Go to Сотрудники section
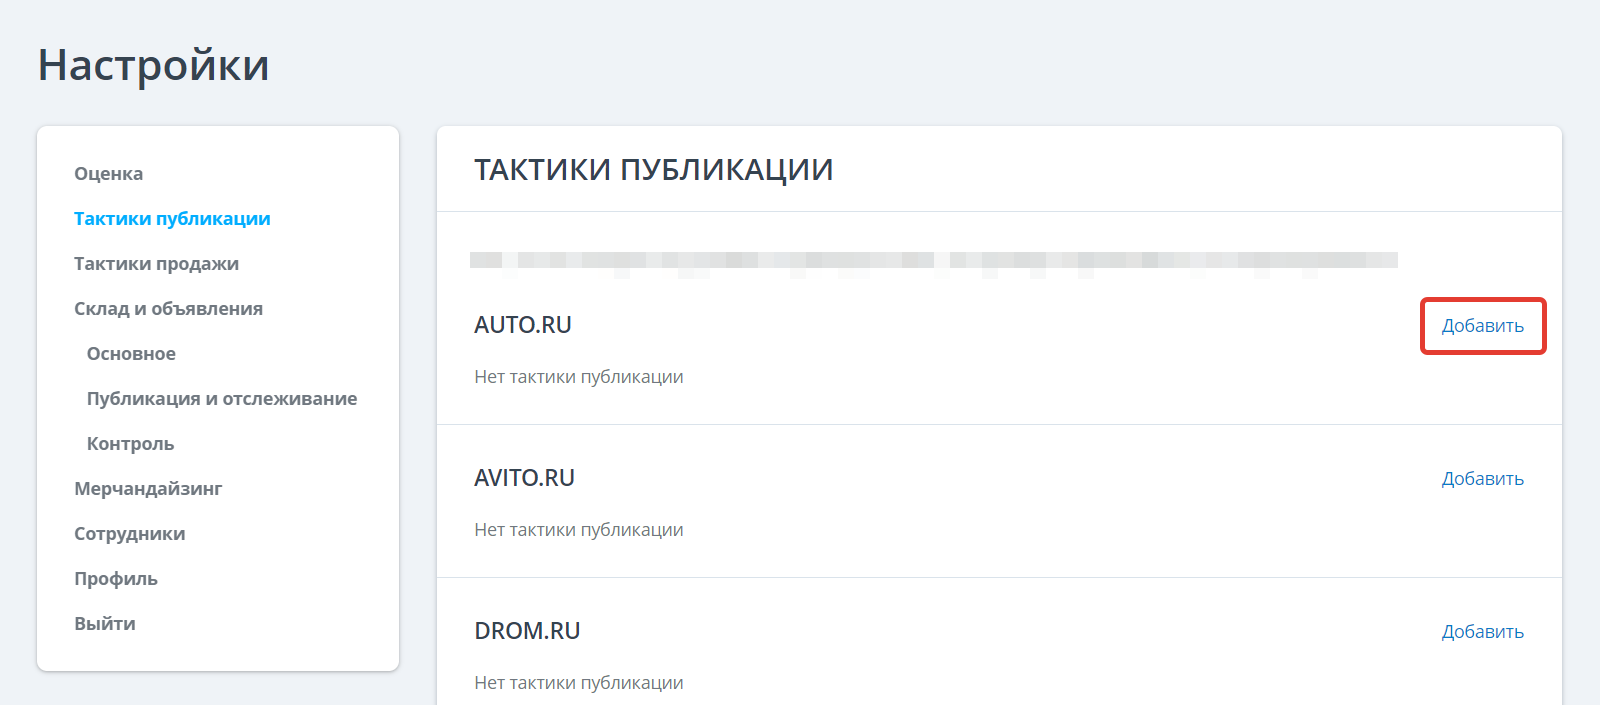Screen dimensions: 1600x705 click(129, 534)
